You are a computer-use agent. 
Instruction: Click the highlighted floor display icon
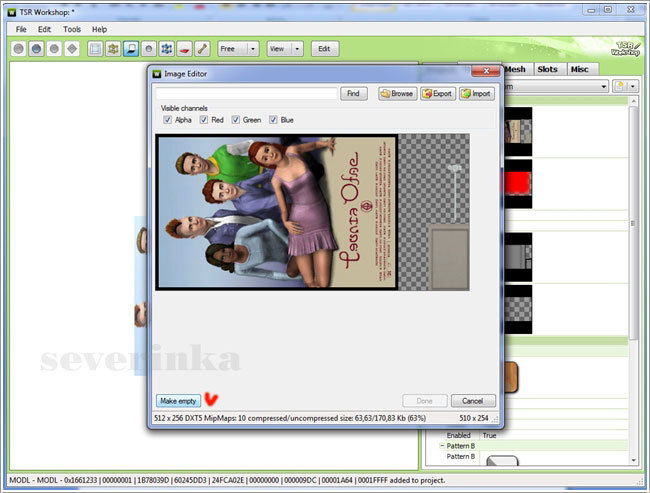[x=131, y=48]
